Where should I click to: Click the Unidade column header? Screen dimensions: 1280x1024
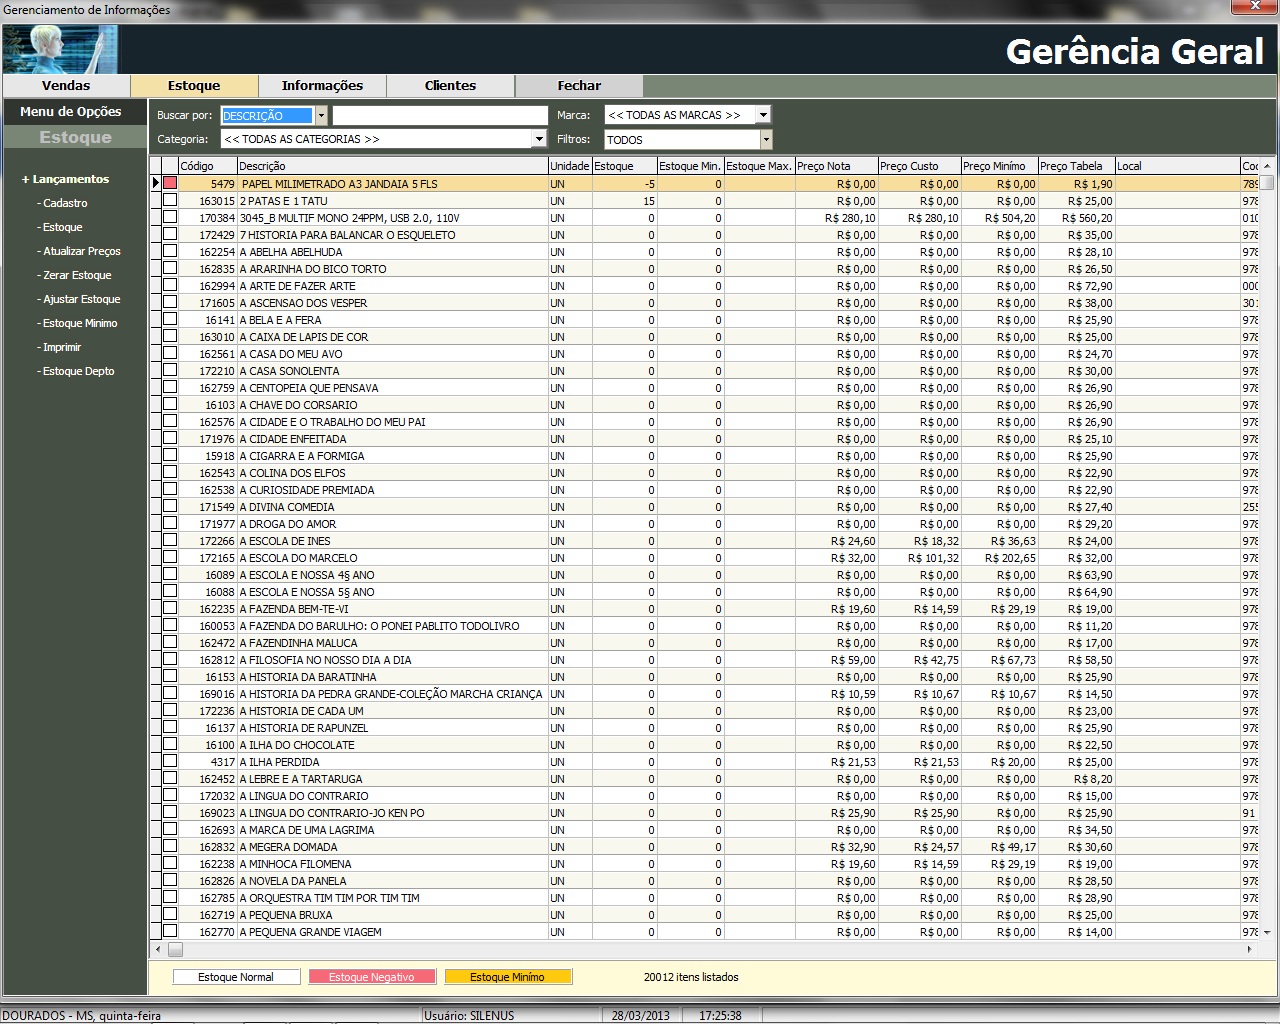tap(570, 166)
